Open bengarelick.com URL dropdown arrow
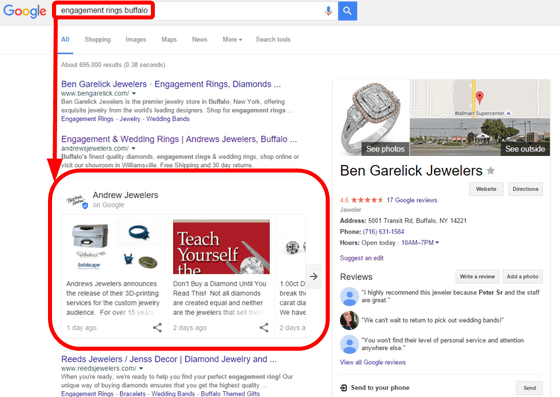 point(134,94)
